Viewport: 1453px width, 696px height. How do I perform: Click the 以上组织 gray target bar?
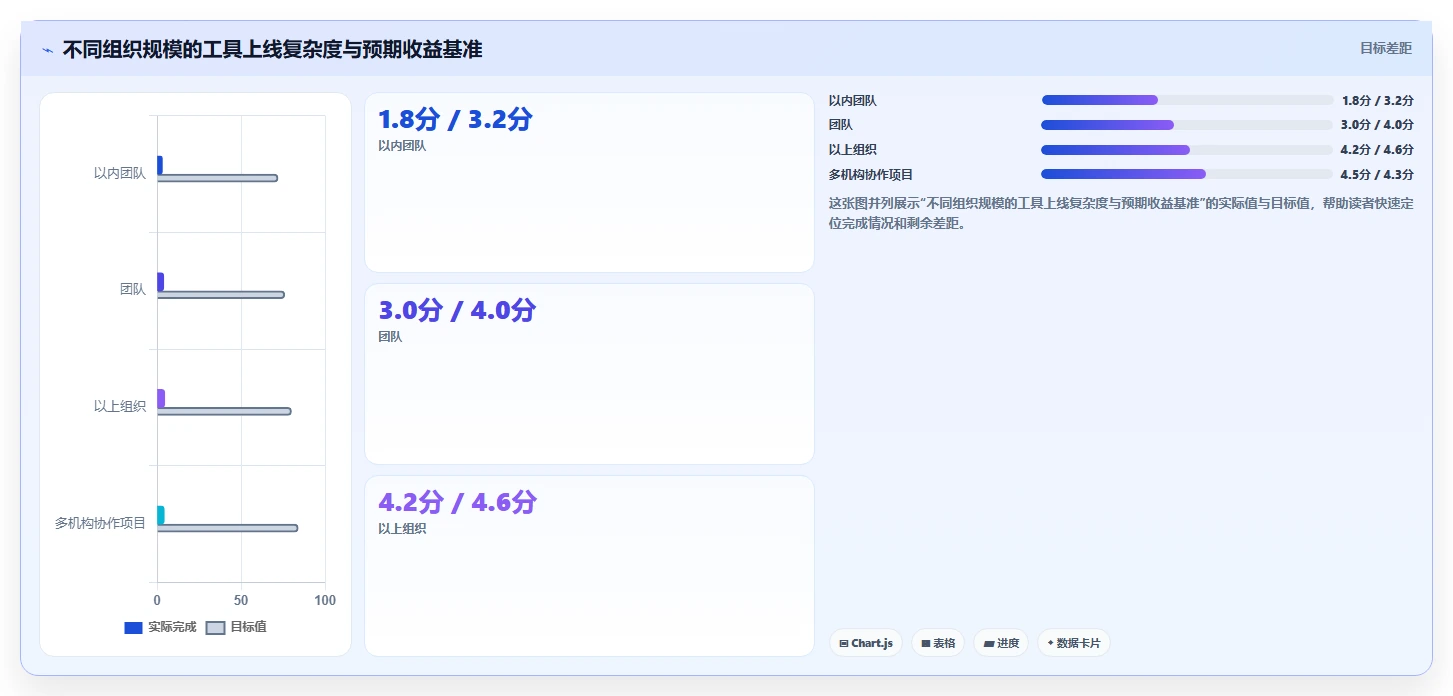click(x=224, y=411)
